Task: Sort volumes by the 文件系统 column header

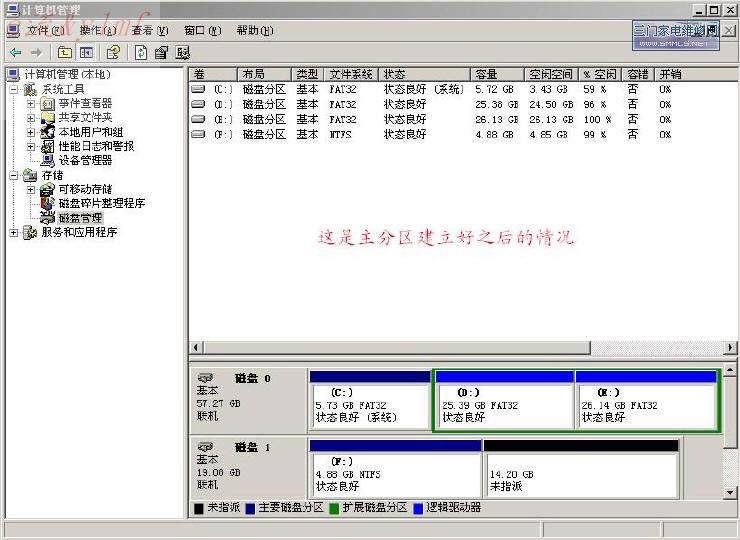Action: (x=351, y=74)
